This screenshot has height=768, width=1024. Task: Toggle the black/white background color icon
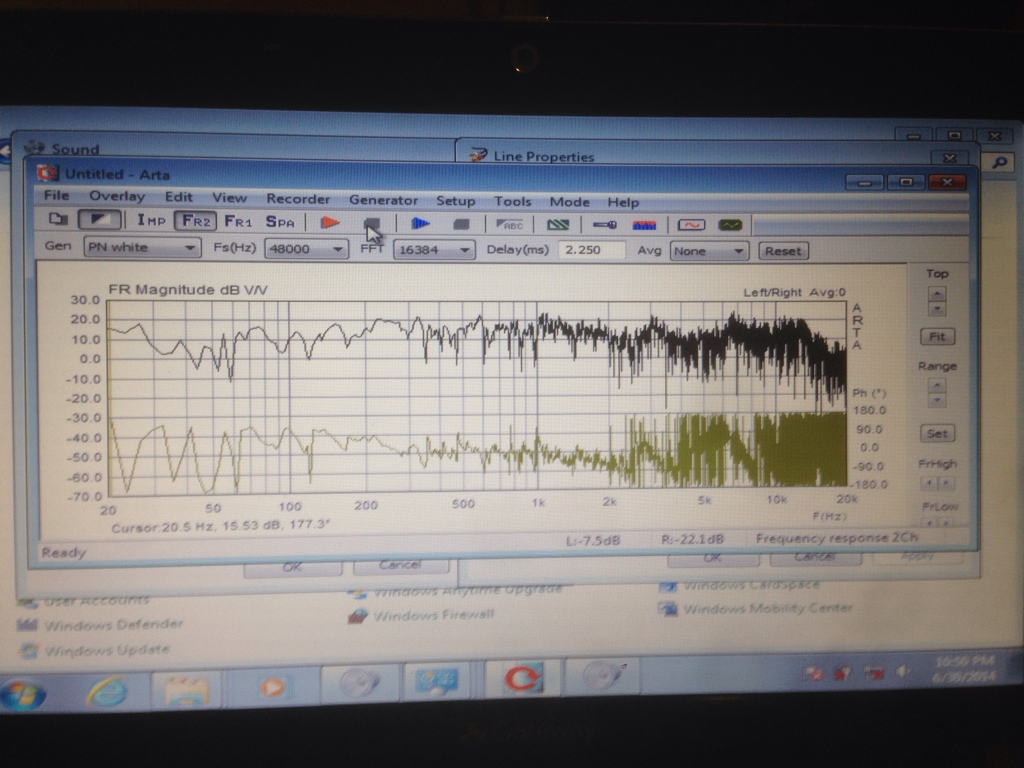click(99, 219)
